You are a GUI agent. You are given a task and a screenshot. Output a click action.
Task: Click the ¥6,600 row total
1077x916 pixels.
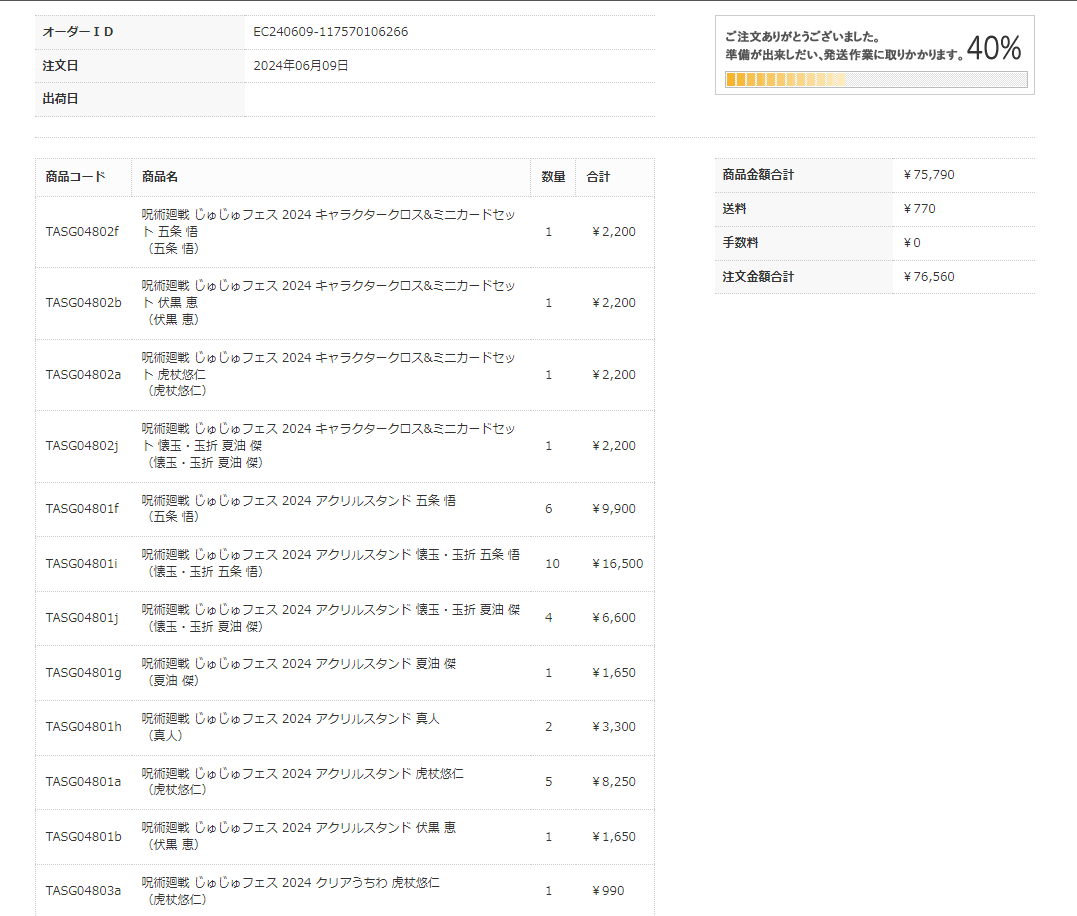614,618
